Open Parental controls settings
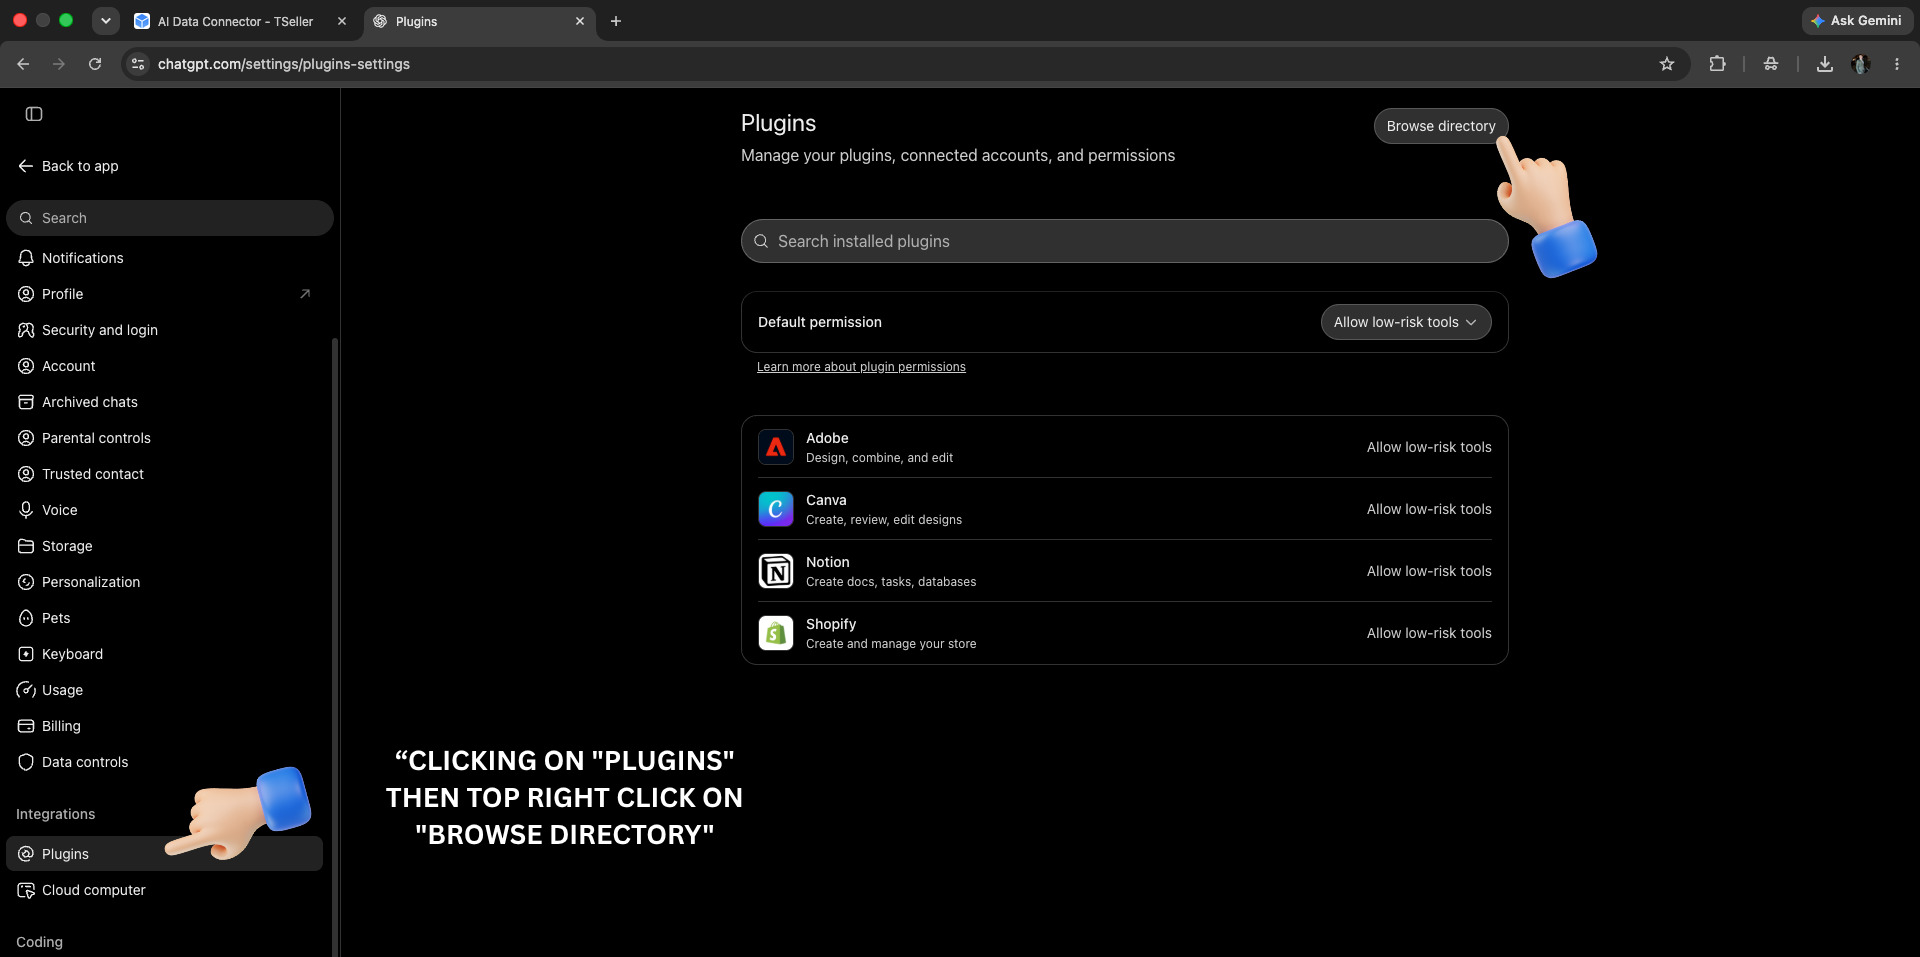The height and width of the screenshot is (957, 1920). click(x=165, y=438)
